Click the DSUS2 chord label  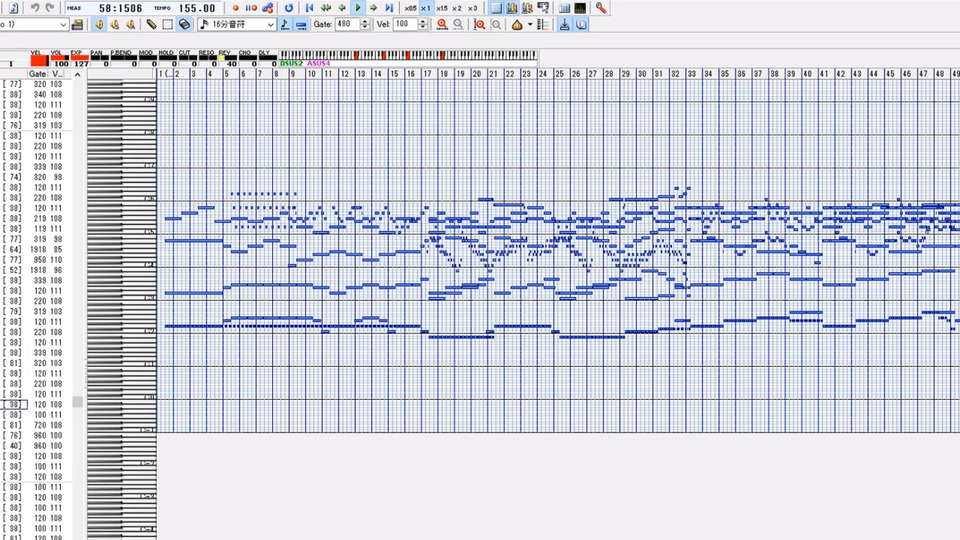[291, 64]
